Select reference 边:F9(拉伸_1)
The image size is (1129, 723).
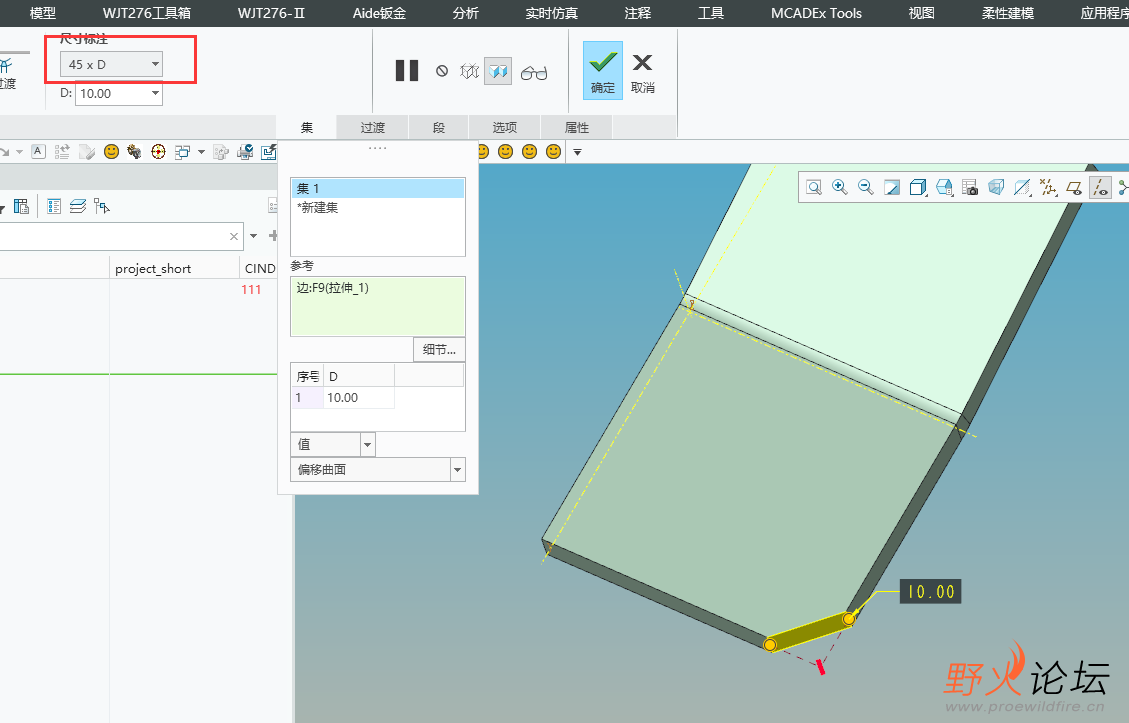click(333, 288)
